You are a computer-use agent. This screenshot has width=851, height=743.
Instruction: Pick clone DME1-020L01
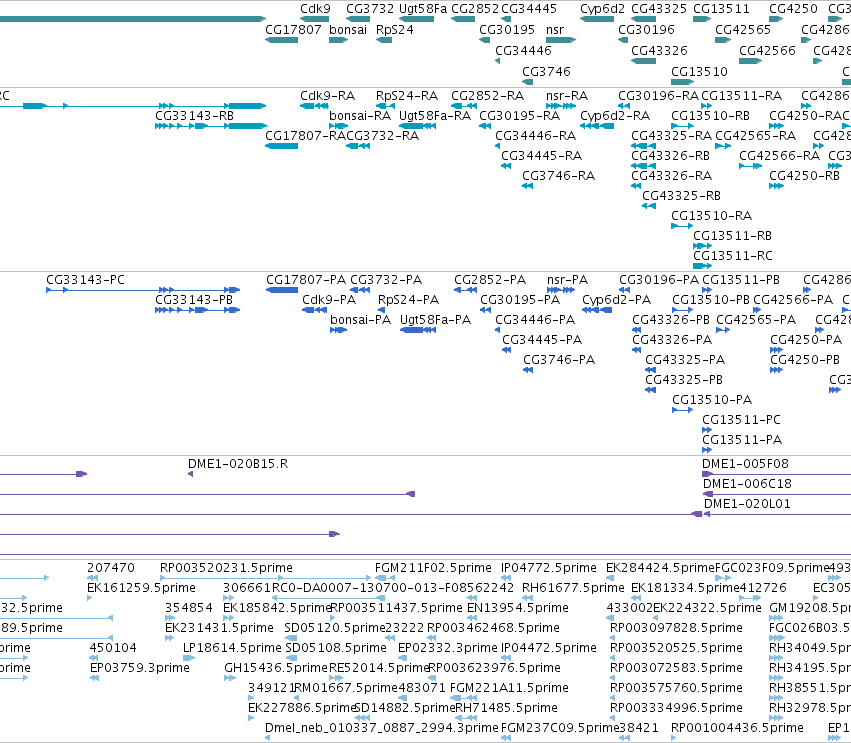click(747, 504)
